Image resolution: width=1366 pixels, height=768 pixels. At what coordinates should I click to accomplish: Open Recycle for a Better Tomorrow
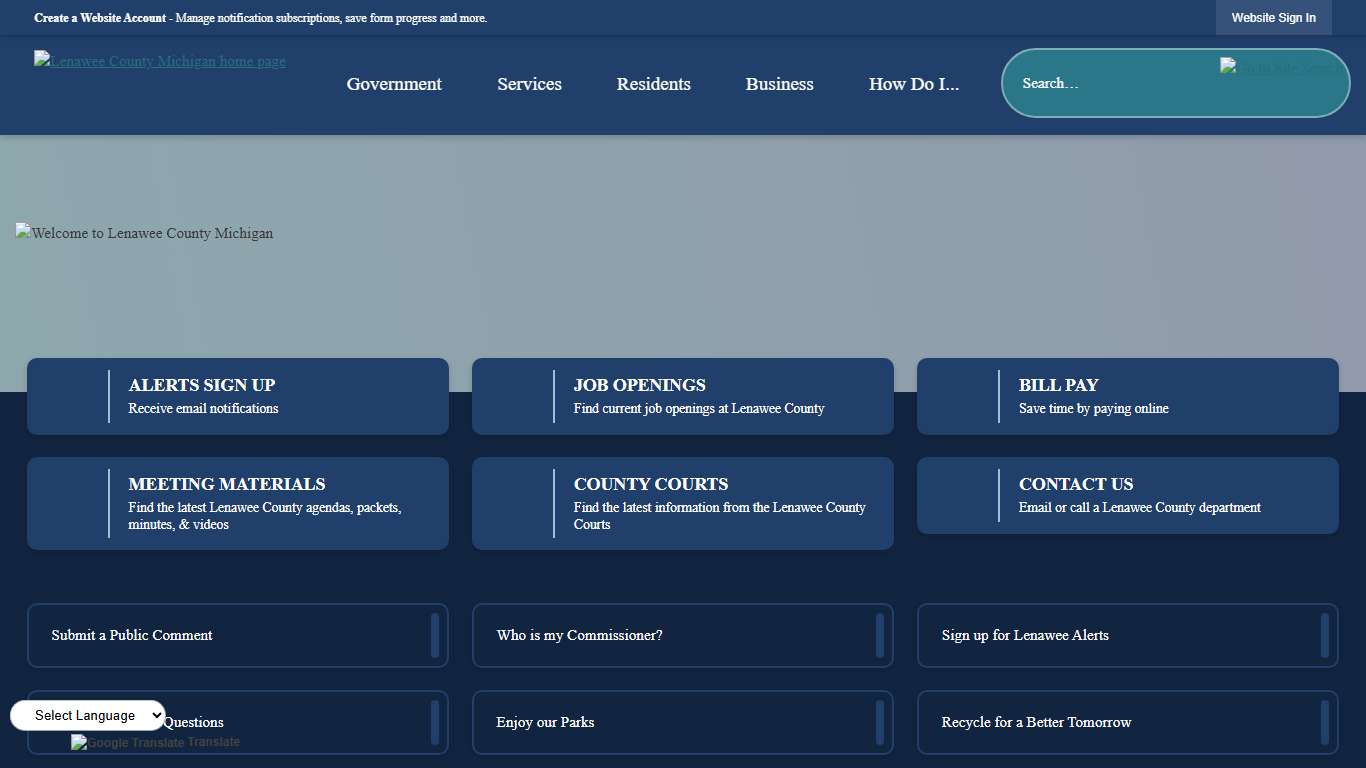pyautogui.click(x=1036, y=722)
